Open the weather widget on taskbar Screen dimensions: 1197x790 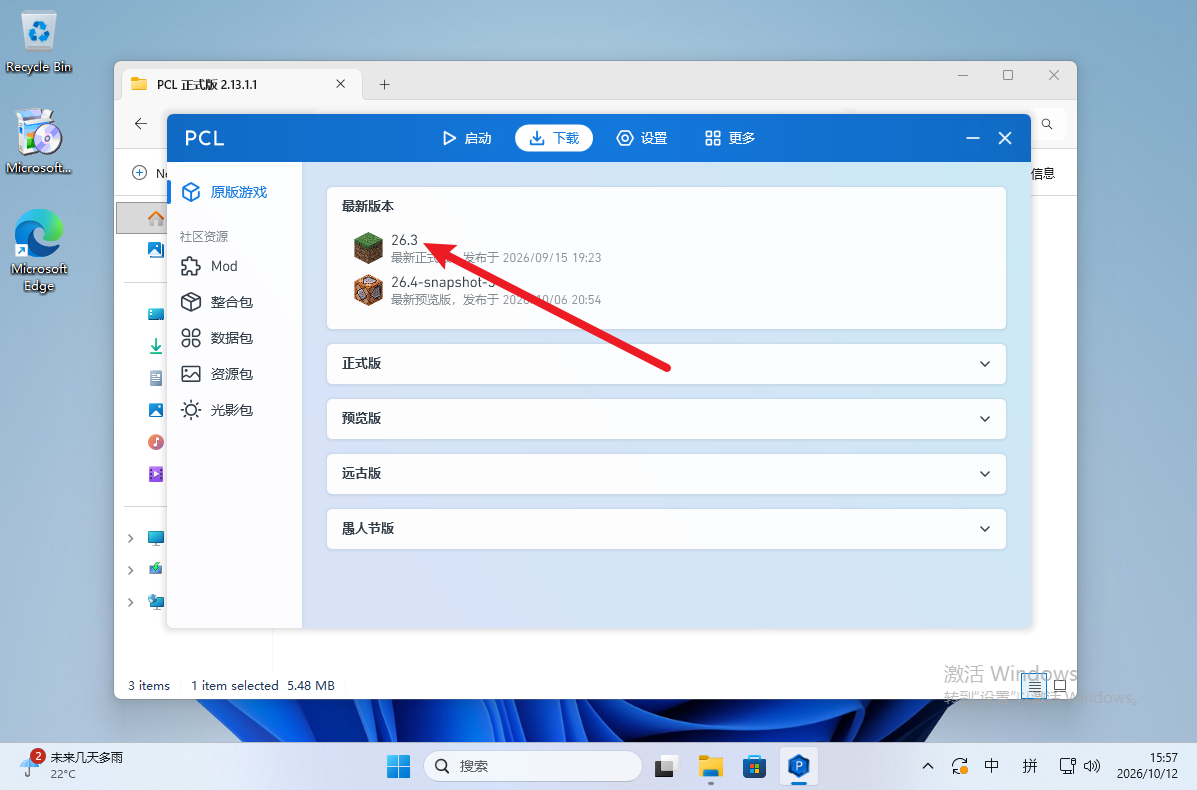coord(72,766)
